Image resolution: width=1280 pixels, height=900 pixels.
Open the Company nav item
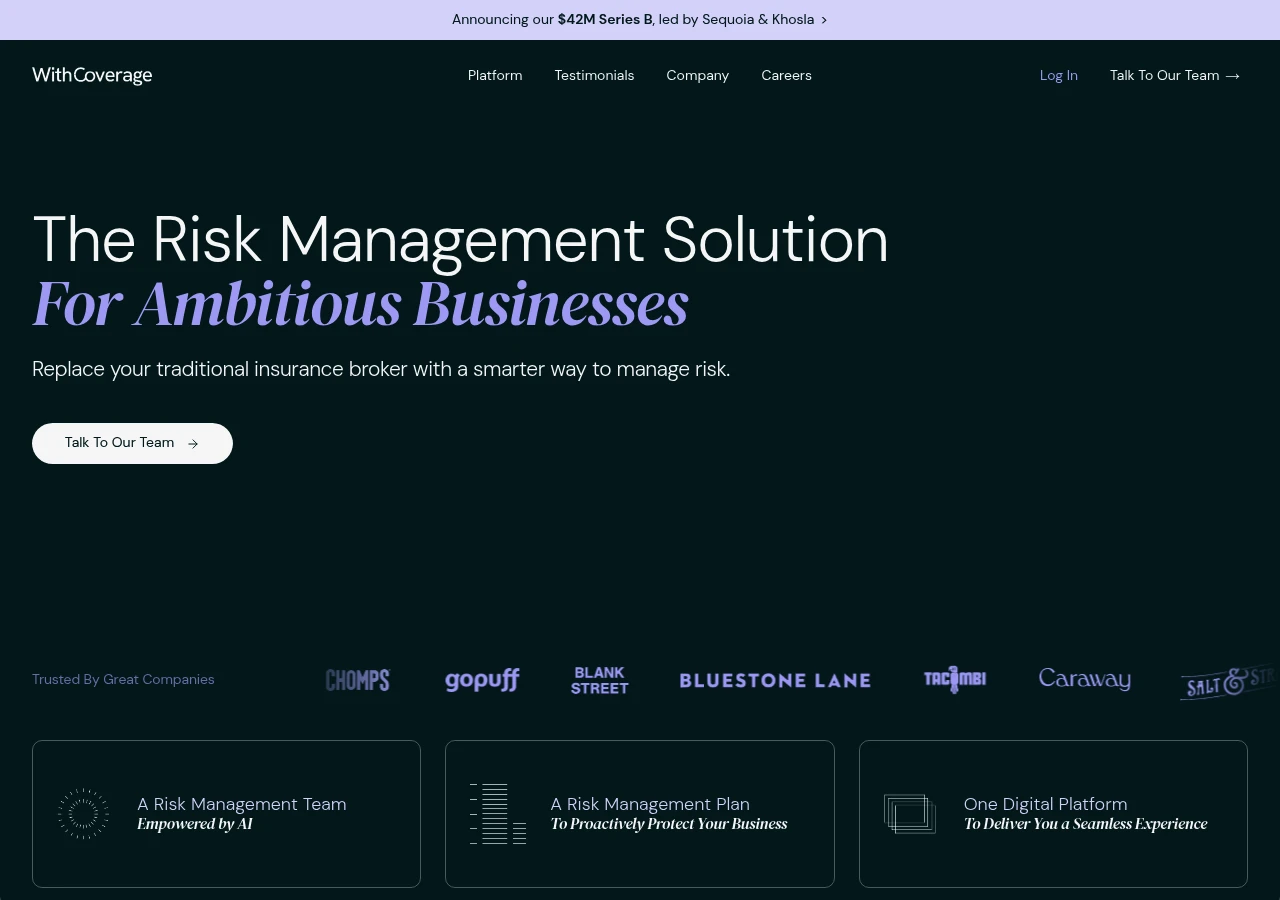tap(698, 75)
